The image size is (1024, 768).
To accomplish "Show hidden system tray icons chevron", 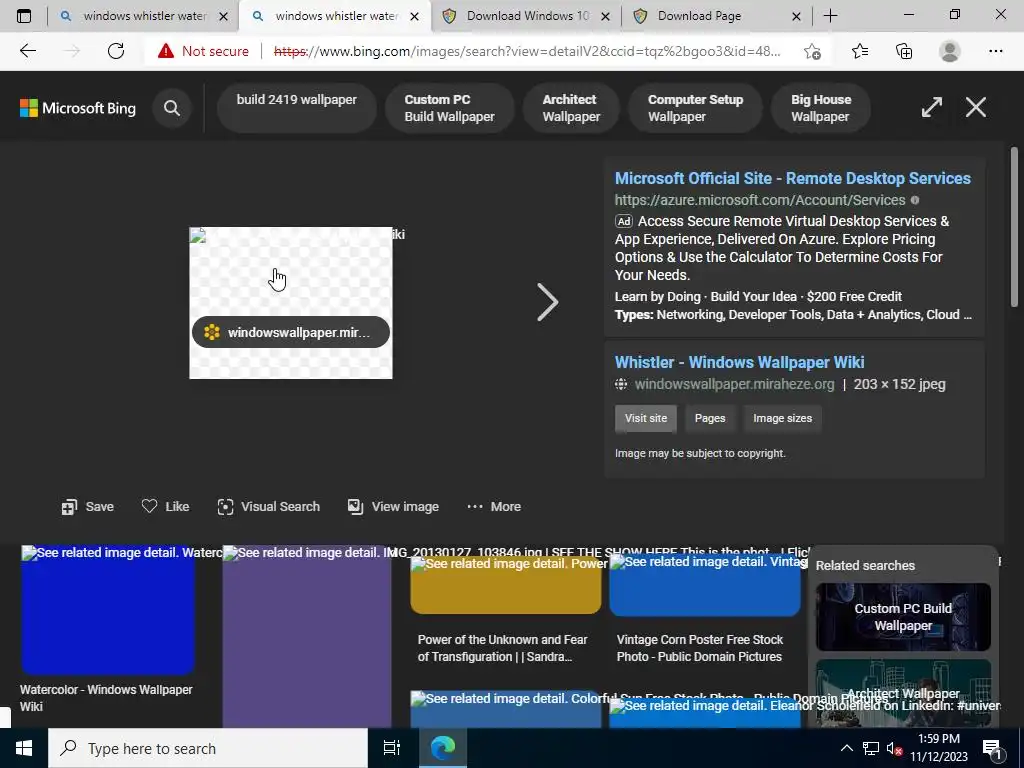I will pos(846,748).
